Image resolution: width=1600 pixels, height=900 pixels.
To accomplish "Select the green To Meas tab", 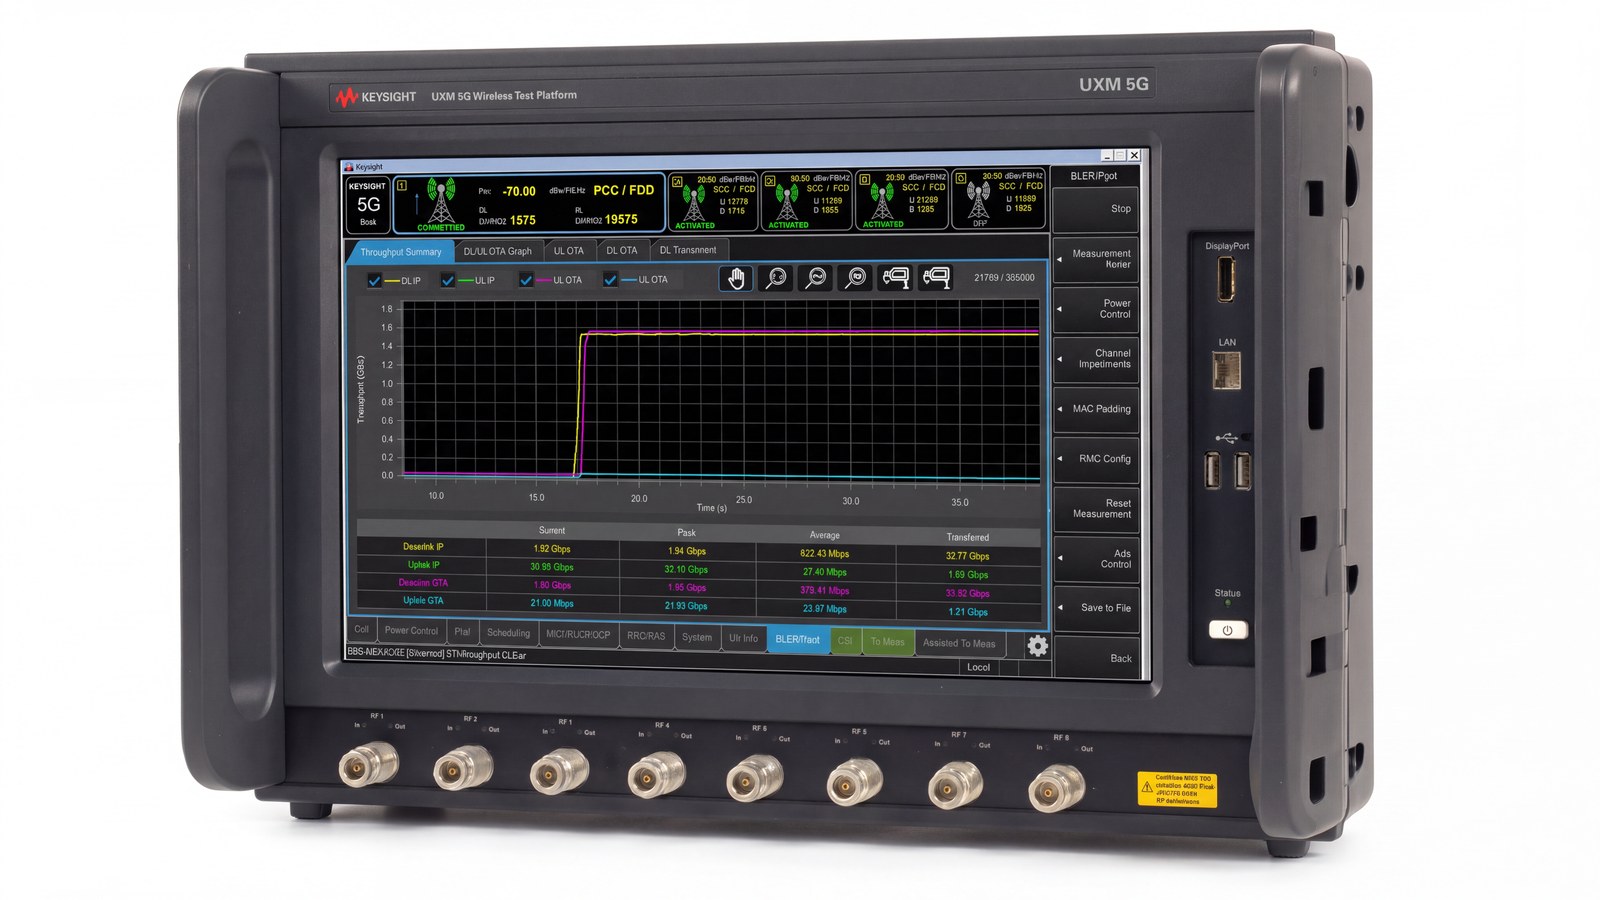I will (887, 642).
